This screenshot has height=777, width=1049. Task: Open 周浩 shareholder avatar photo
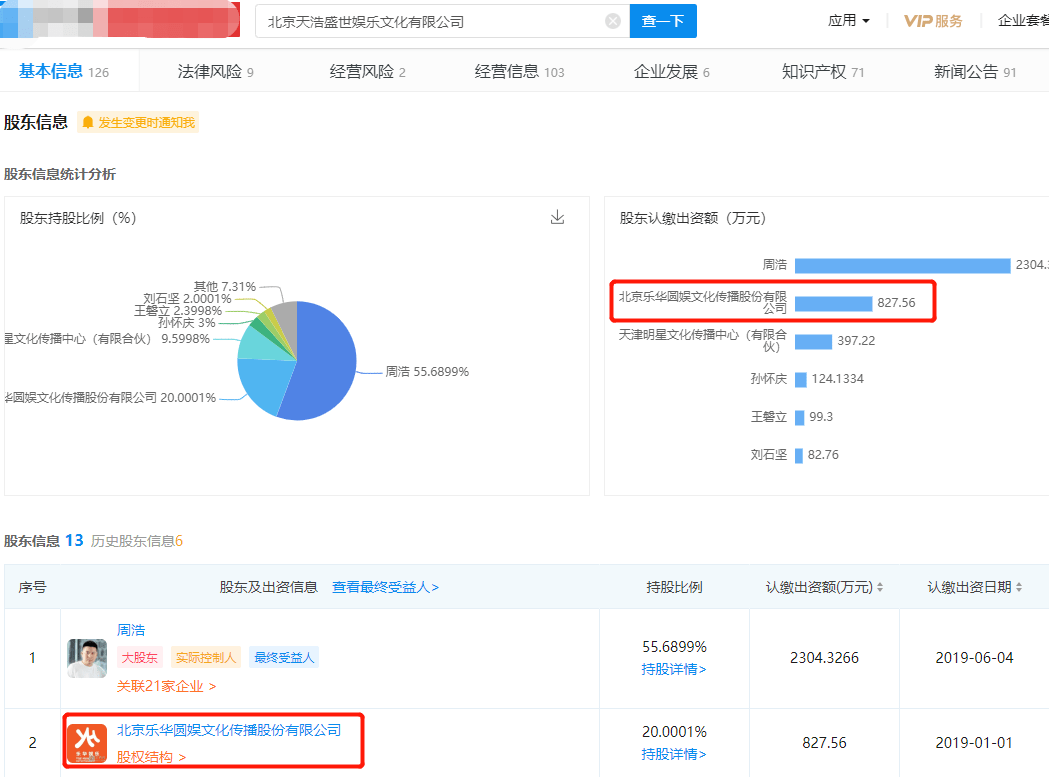pos(87,659)
